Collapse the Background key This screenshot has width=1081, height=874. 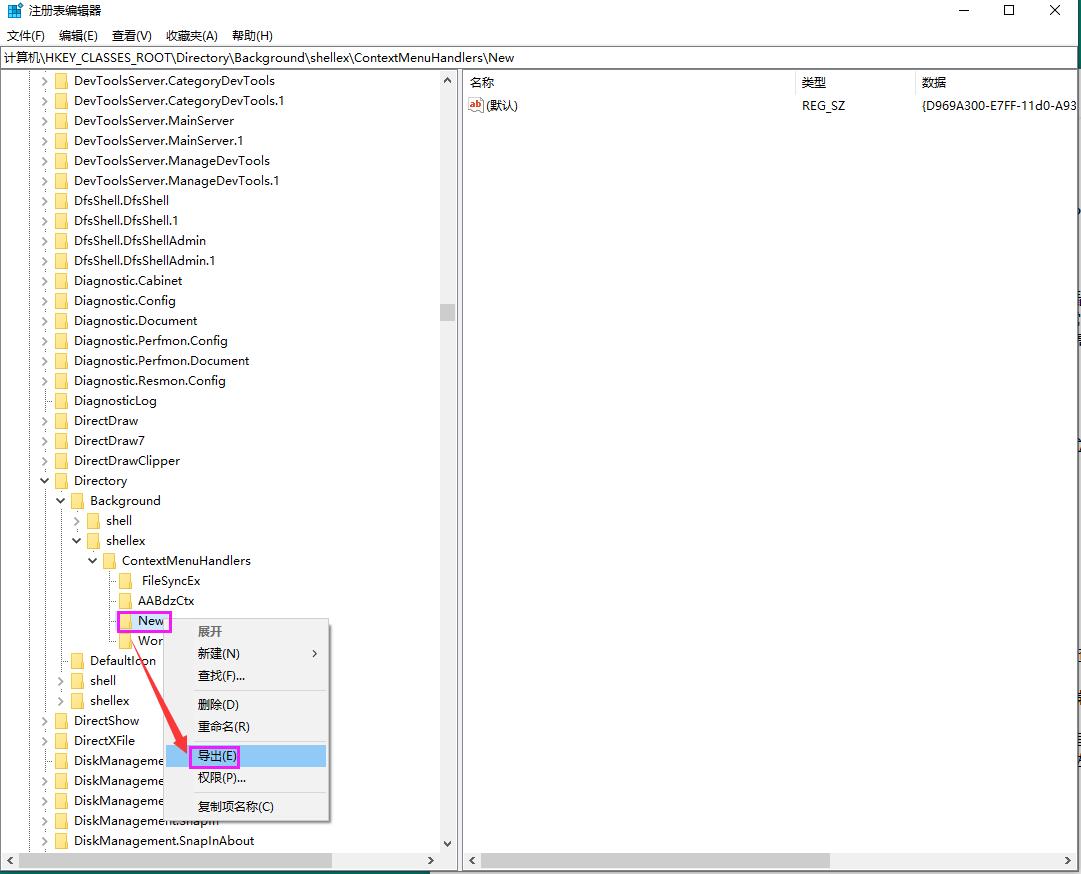pyautogui.click(x=61, y=500)
